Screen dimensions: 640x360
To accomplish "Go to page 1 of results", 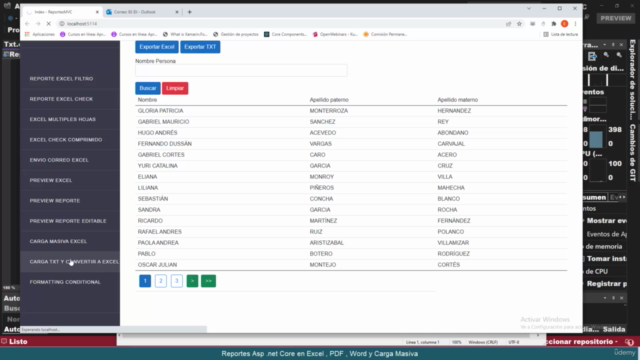I will pyautogui.click(x=145, y=281).
